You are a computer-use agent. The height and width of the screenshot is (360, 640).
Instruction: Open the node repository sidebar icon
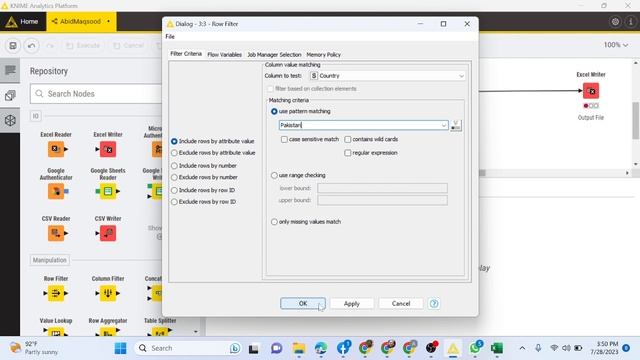(x=10, y=96)
